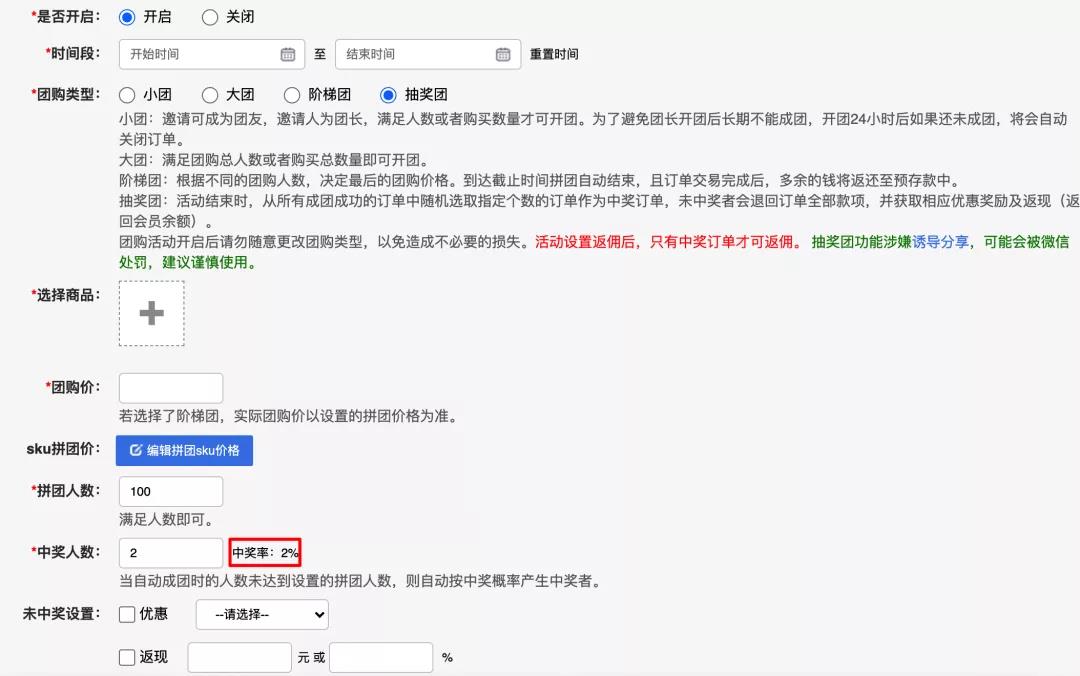Click the red 活动设置返佣后 warning text
Screen dimensions: 1080x676
[x=667, y=242]
